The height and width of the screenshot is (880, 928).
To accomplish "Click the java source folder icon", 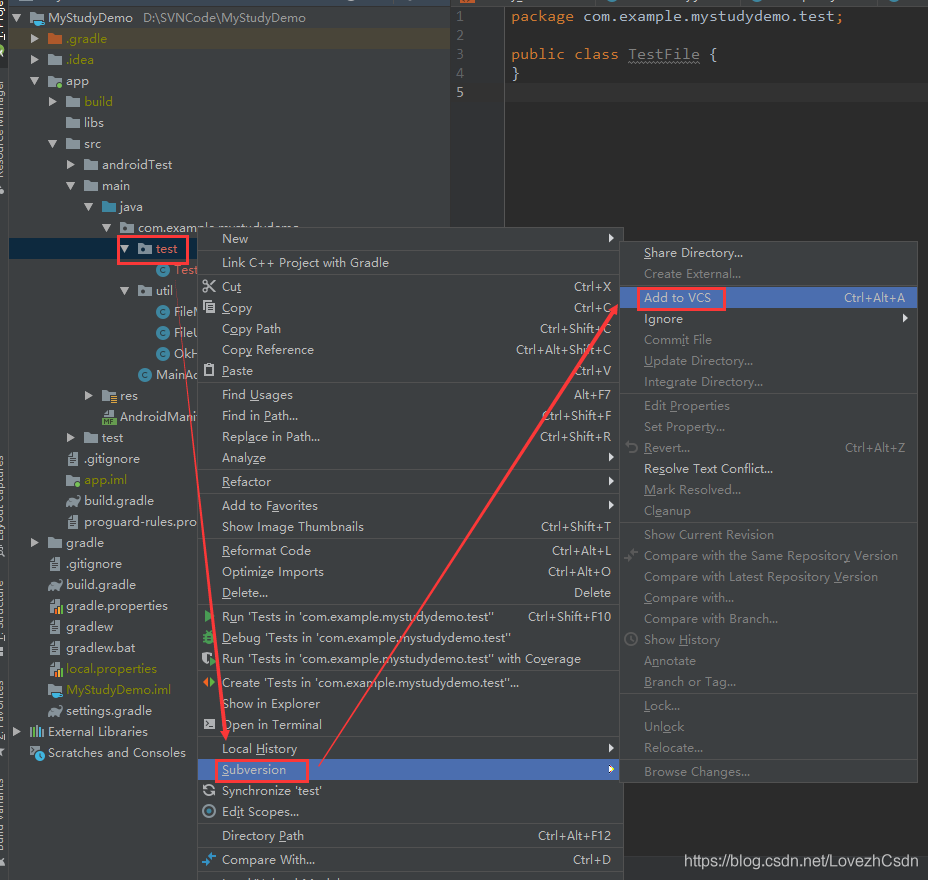I will click(109, 207).
